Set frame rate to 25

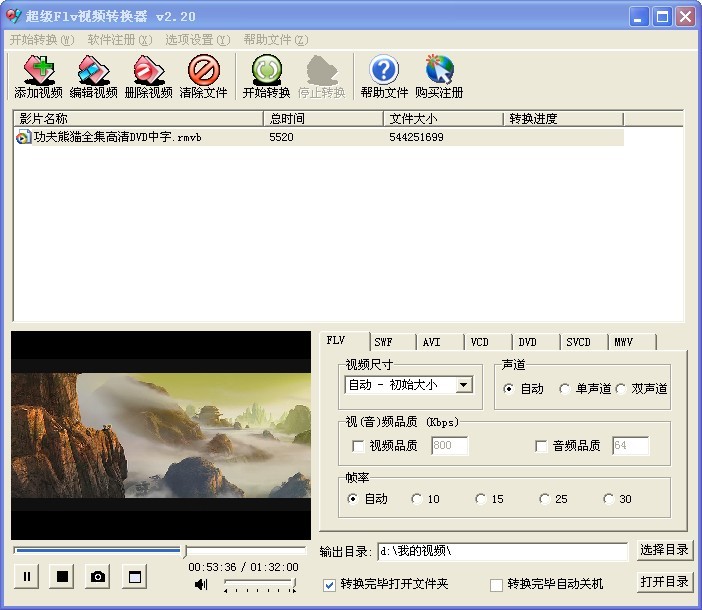(x=544, y=499)
